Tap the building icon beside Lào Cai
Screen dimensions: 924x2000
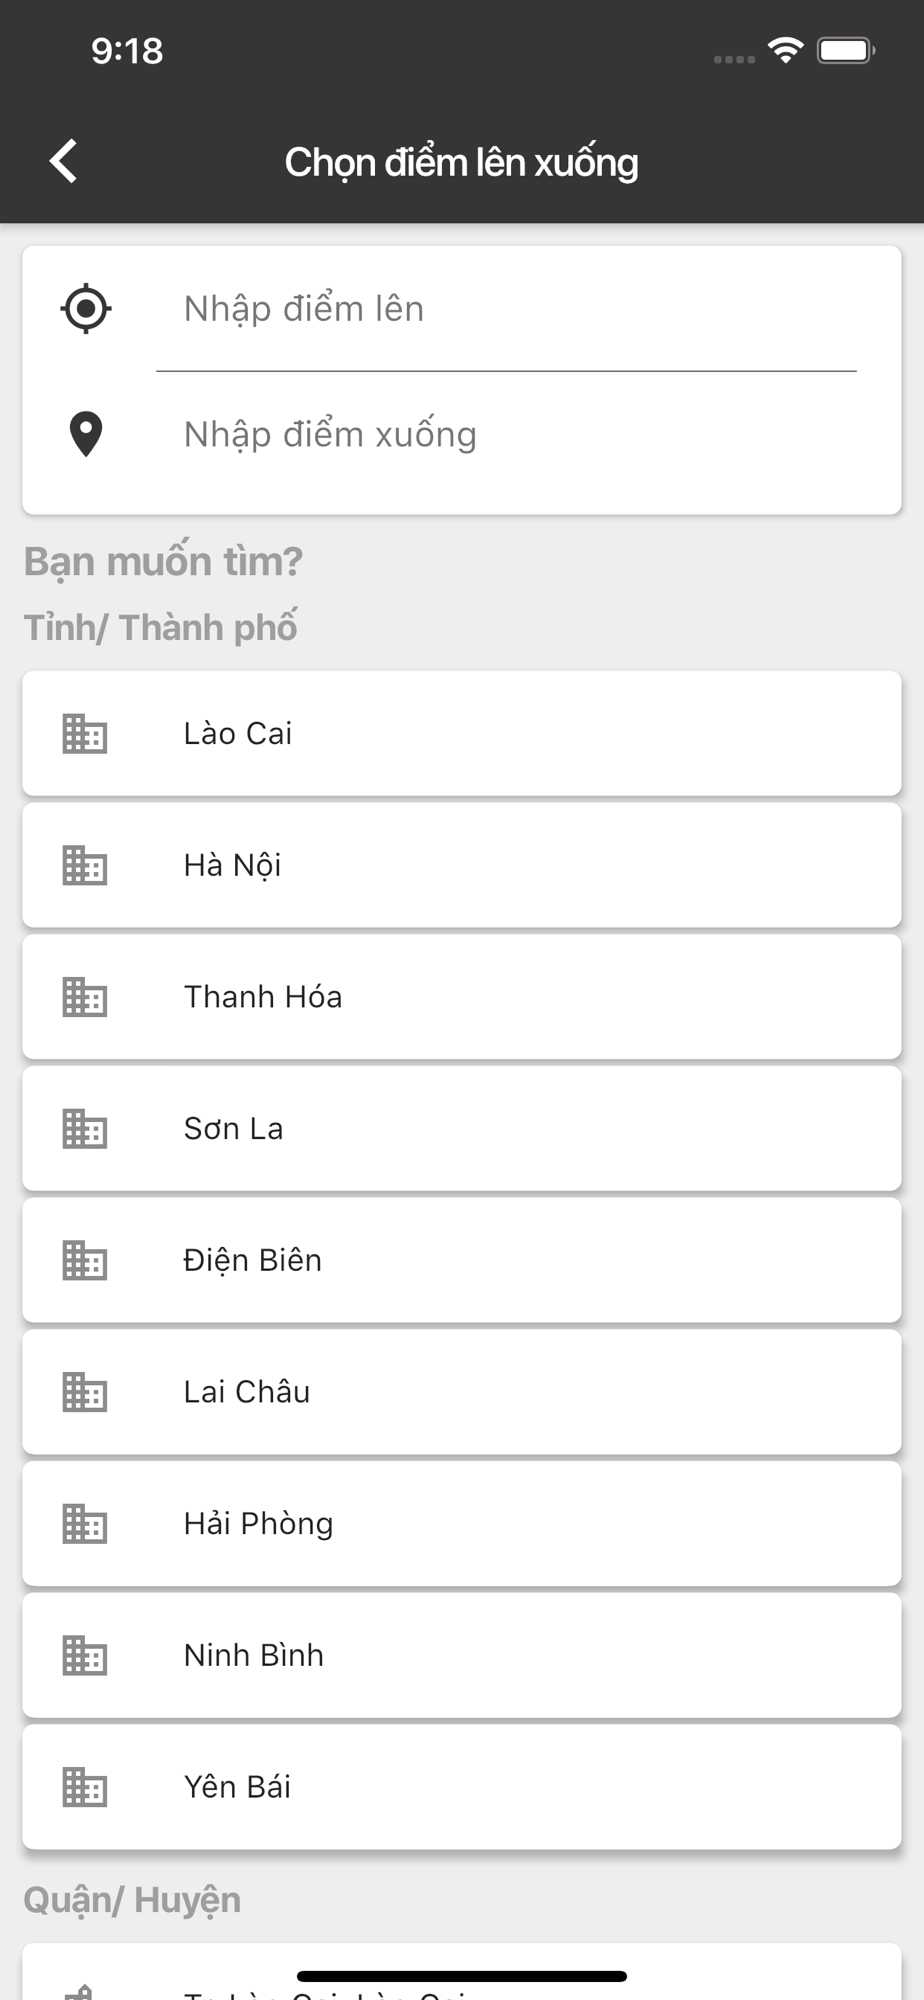[x=85, y=734]
